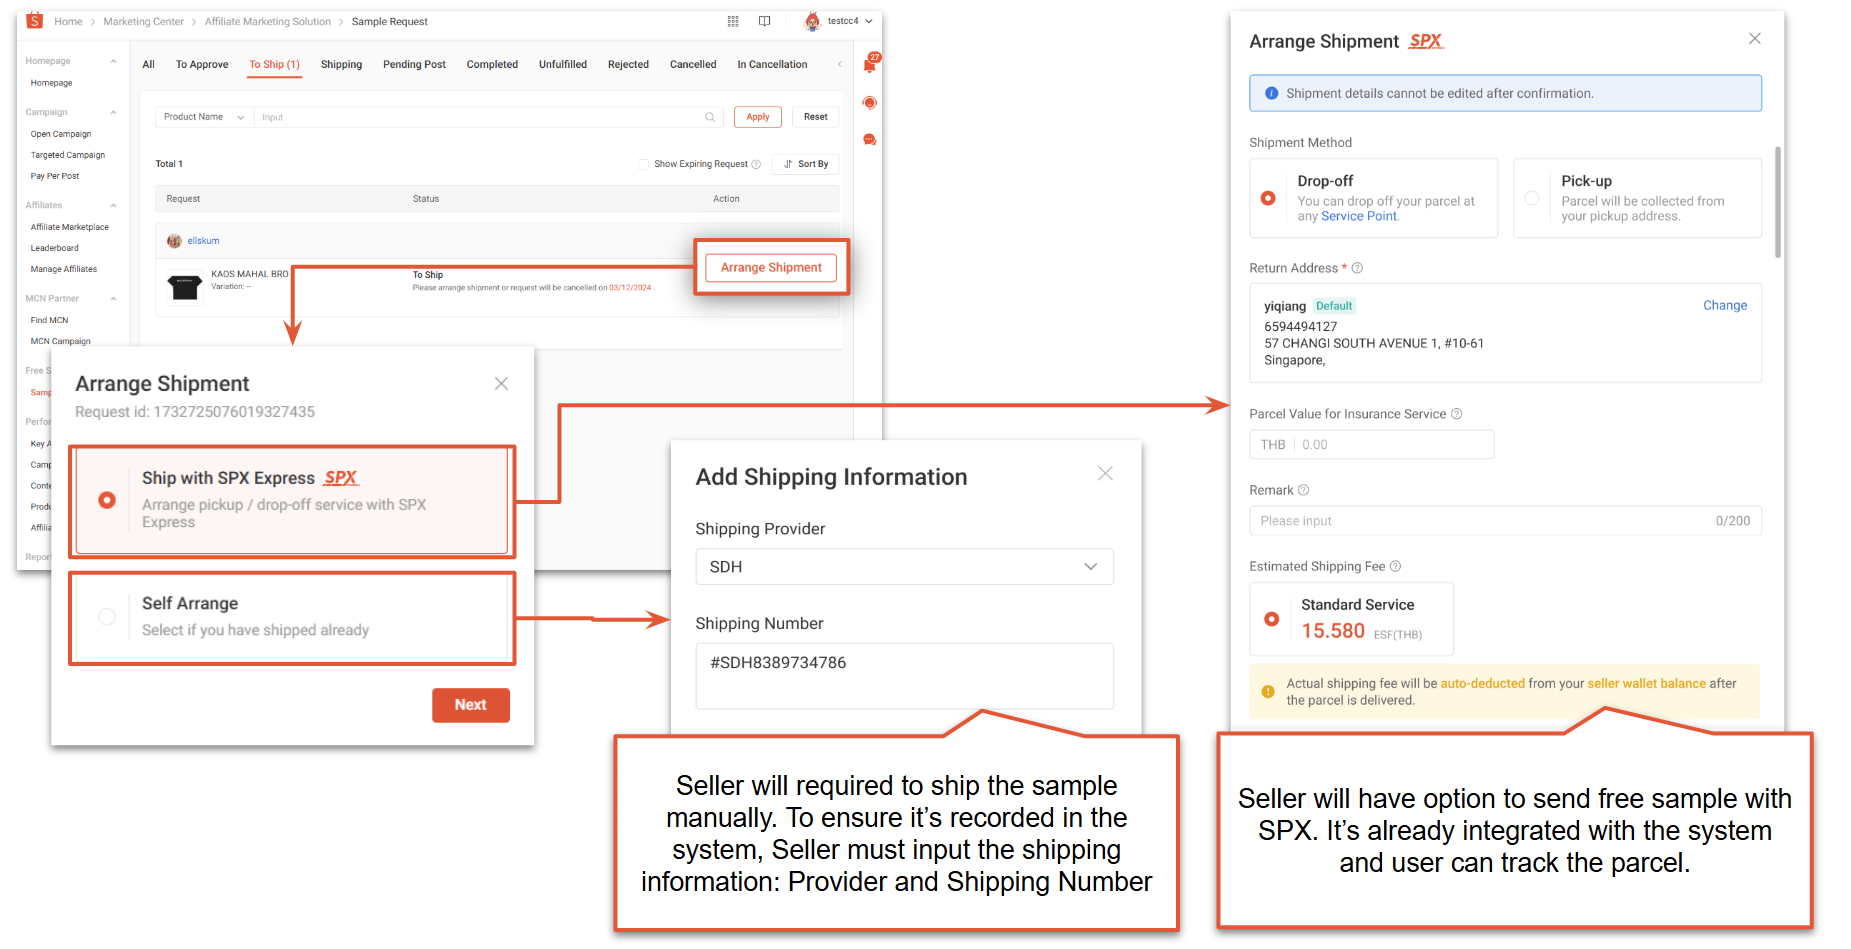This screenshot has width=1851, height=949.
Task: Switch to the Completed tab
Action: [492, 64]
